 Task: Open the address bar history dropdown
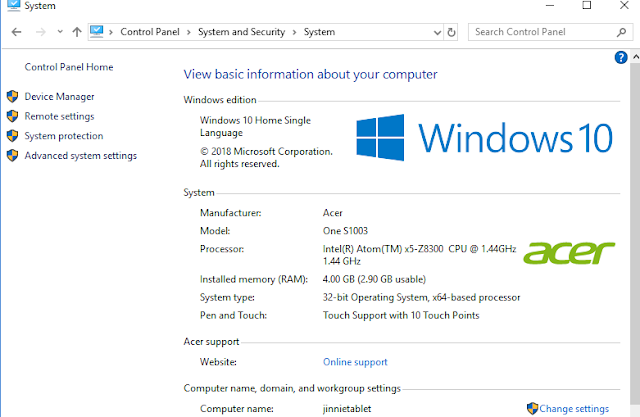(x=437, y=32)
